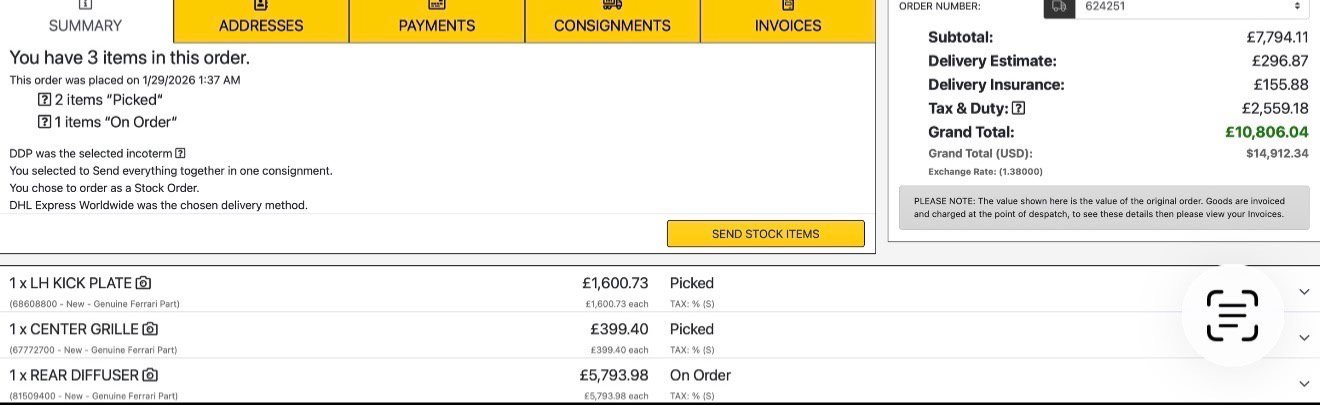Show help for items "On Order" status
This screenshot has width=1320, height=405.
pyautogui.click(x=44, y=122)
